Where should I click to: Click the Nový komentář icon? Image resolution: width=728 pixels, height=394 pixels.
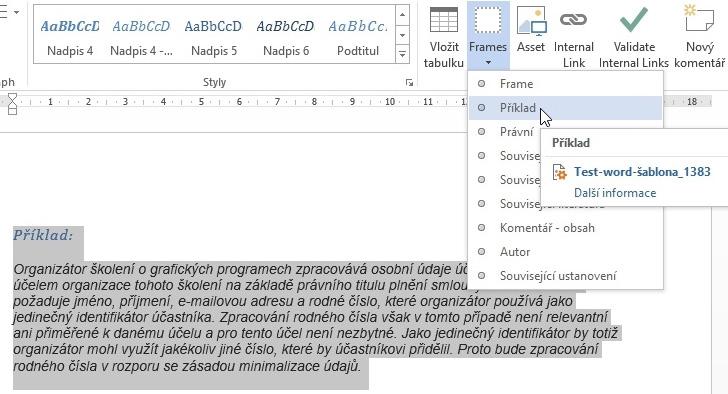pyautogui.click(x=699, y=19)
